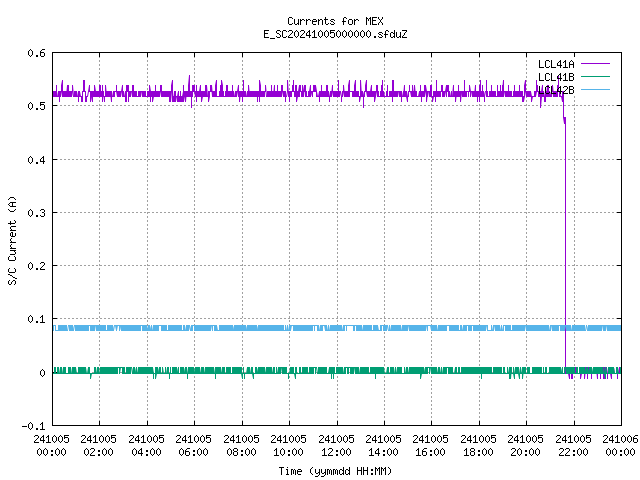The image size is (640, 480).
Task: Click the LCL42B legend label
Action: coord(556,90)
